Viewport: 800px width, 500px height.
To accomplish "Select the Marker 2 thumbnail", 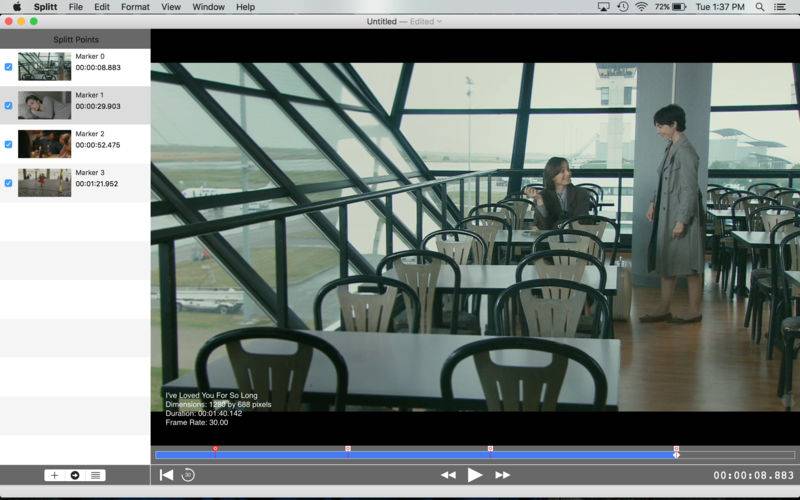I will tap(44, 144).
